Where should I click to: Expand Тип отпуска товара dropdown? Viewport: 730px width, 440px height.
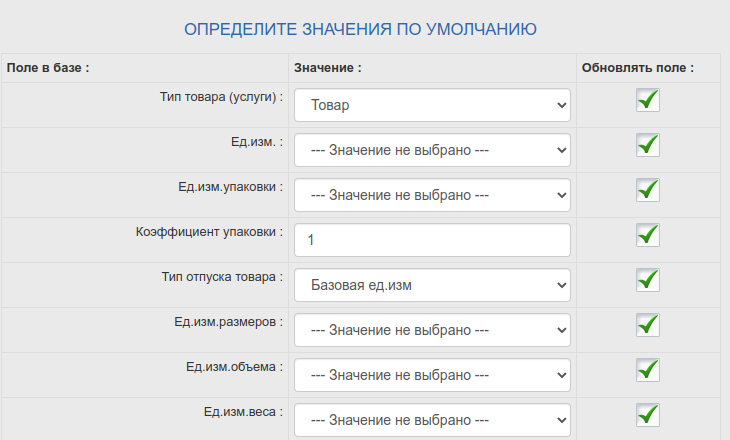[x=432, y=285]
